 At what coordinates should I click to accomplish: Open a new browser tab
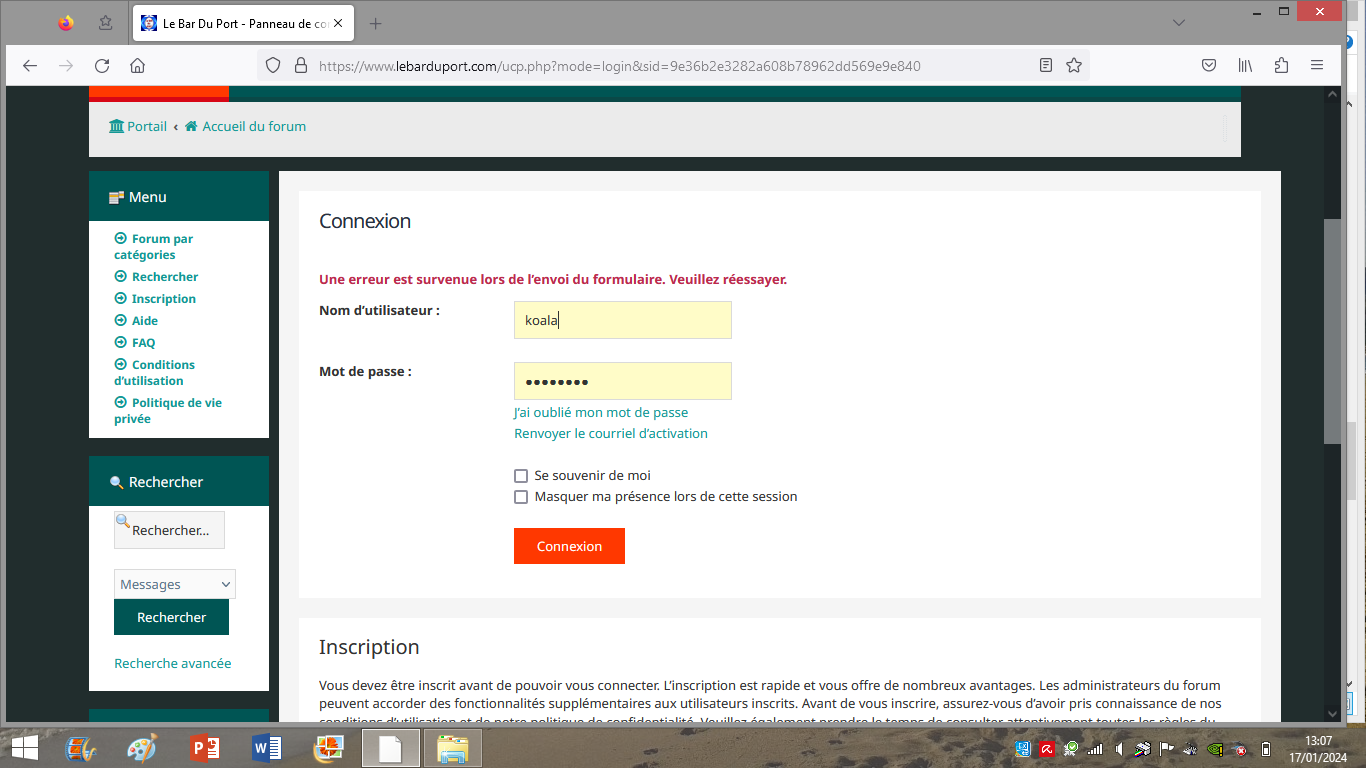click(x=376, y=23)
